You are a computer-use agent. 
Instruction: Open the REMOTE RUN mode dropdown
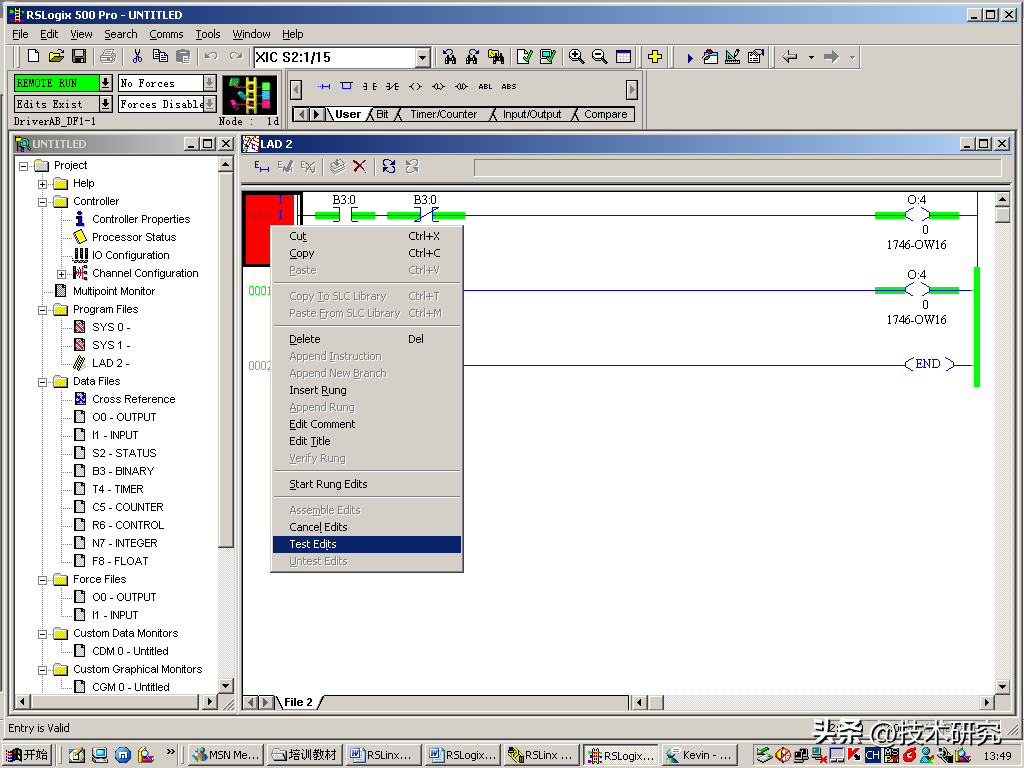coord(105,83)
